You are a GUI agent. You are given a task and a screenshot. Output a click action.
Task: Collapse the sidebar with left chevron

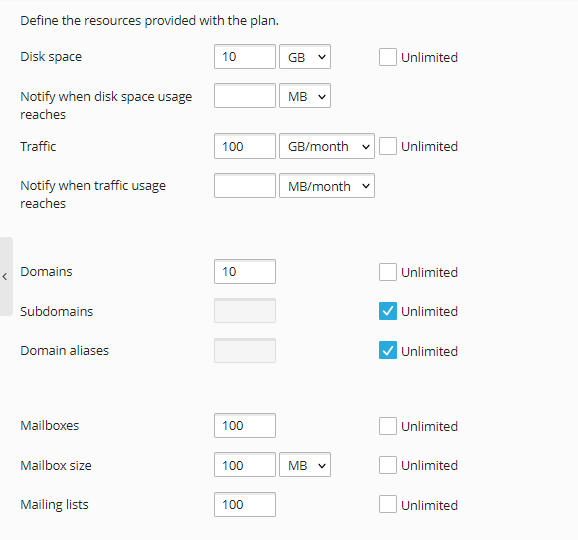6,276
